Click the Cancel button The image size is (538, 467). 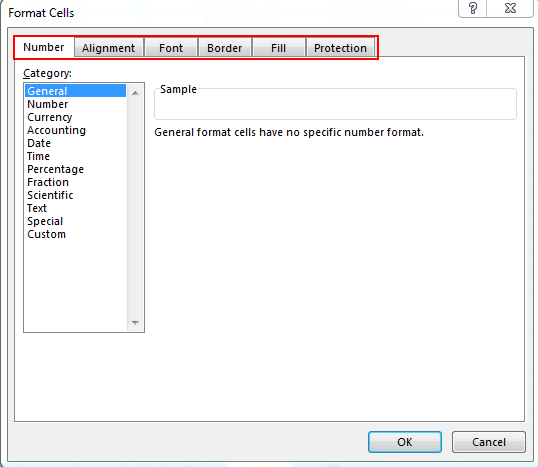pyautogui.click(x=489, y=442)
